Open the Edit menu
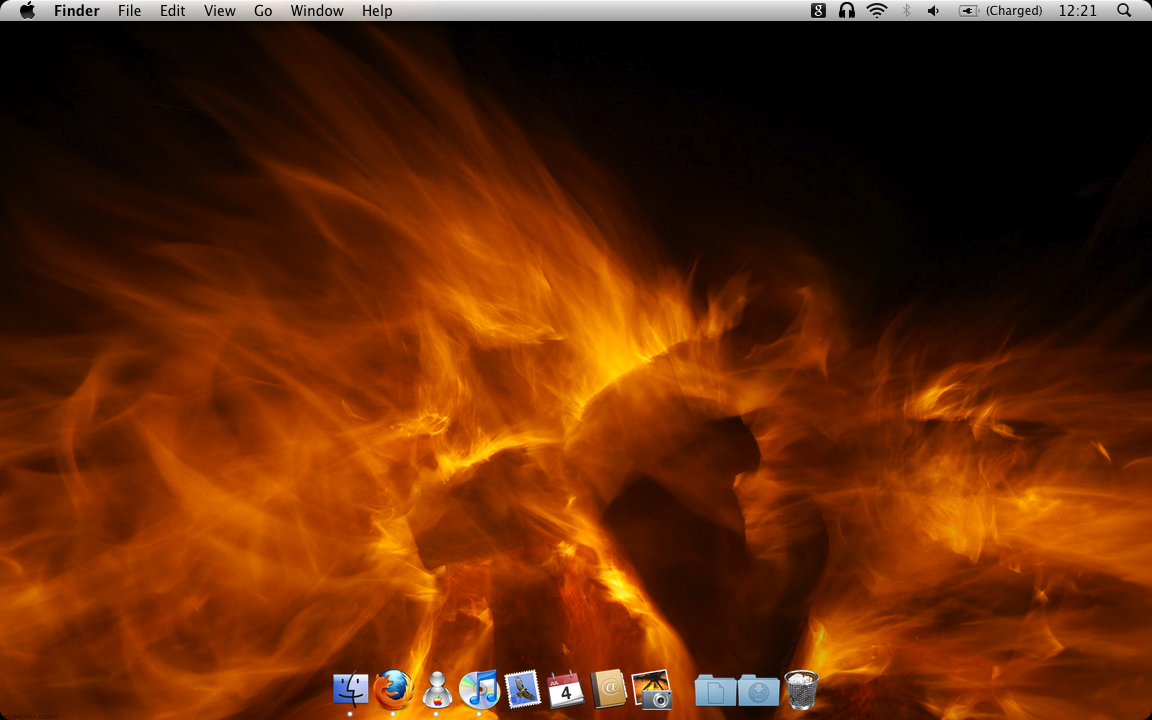Viewport: 1152px width, 720px height. (173, 10)
